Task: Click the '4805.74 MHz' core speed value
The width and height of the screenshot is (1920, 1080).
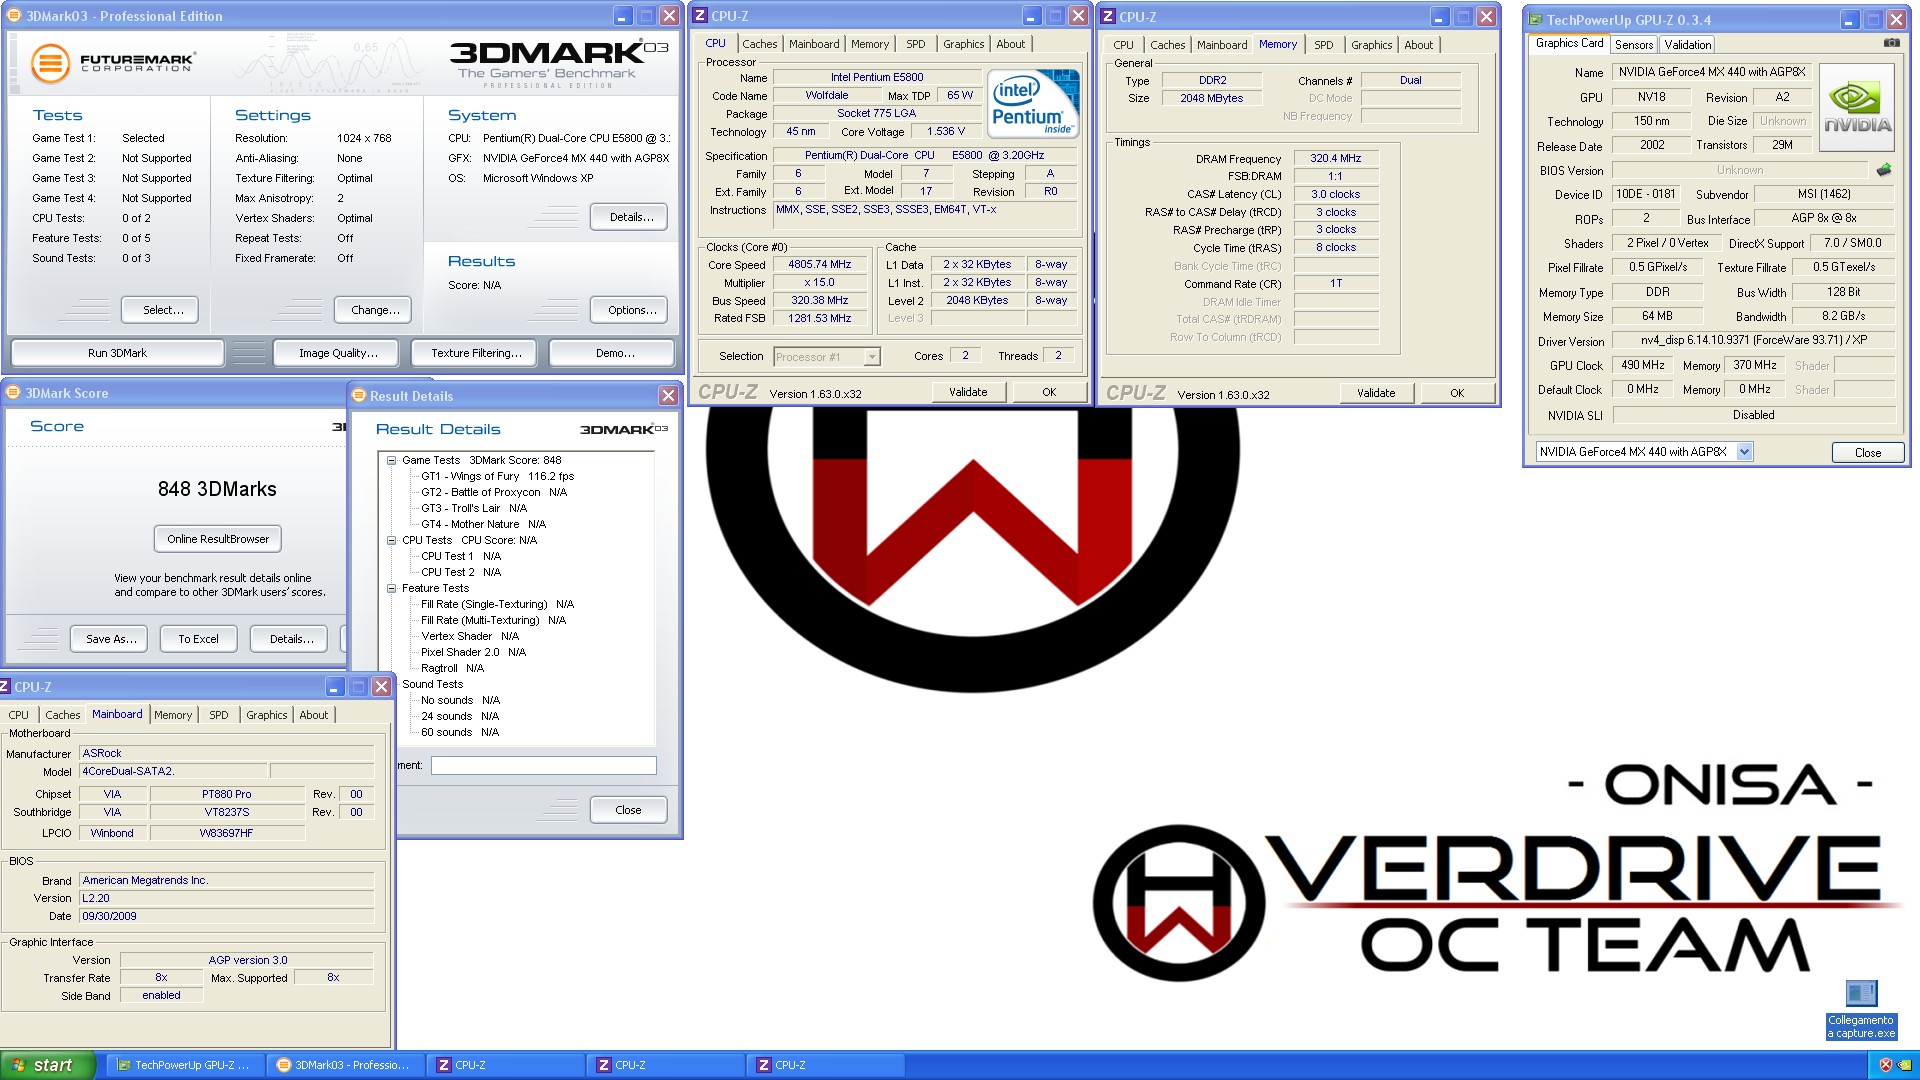Action: pos(819,265)
